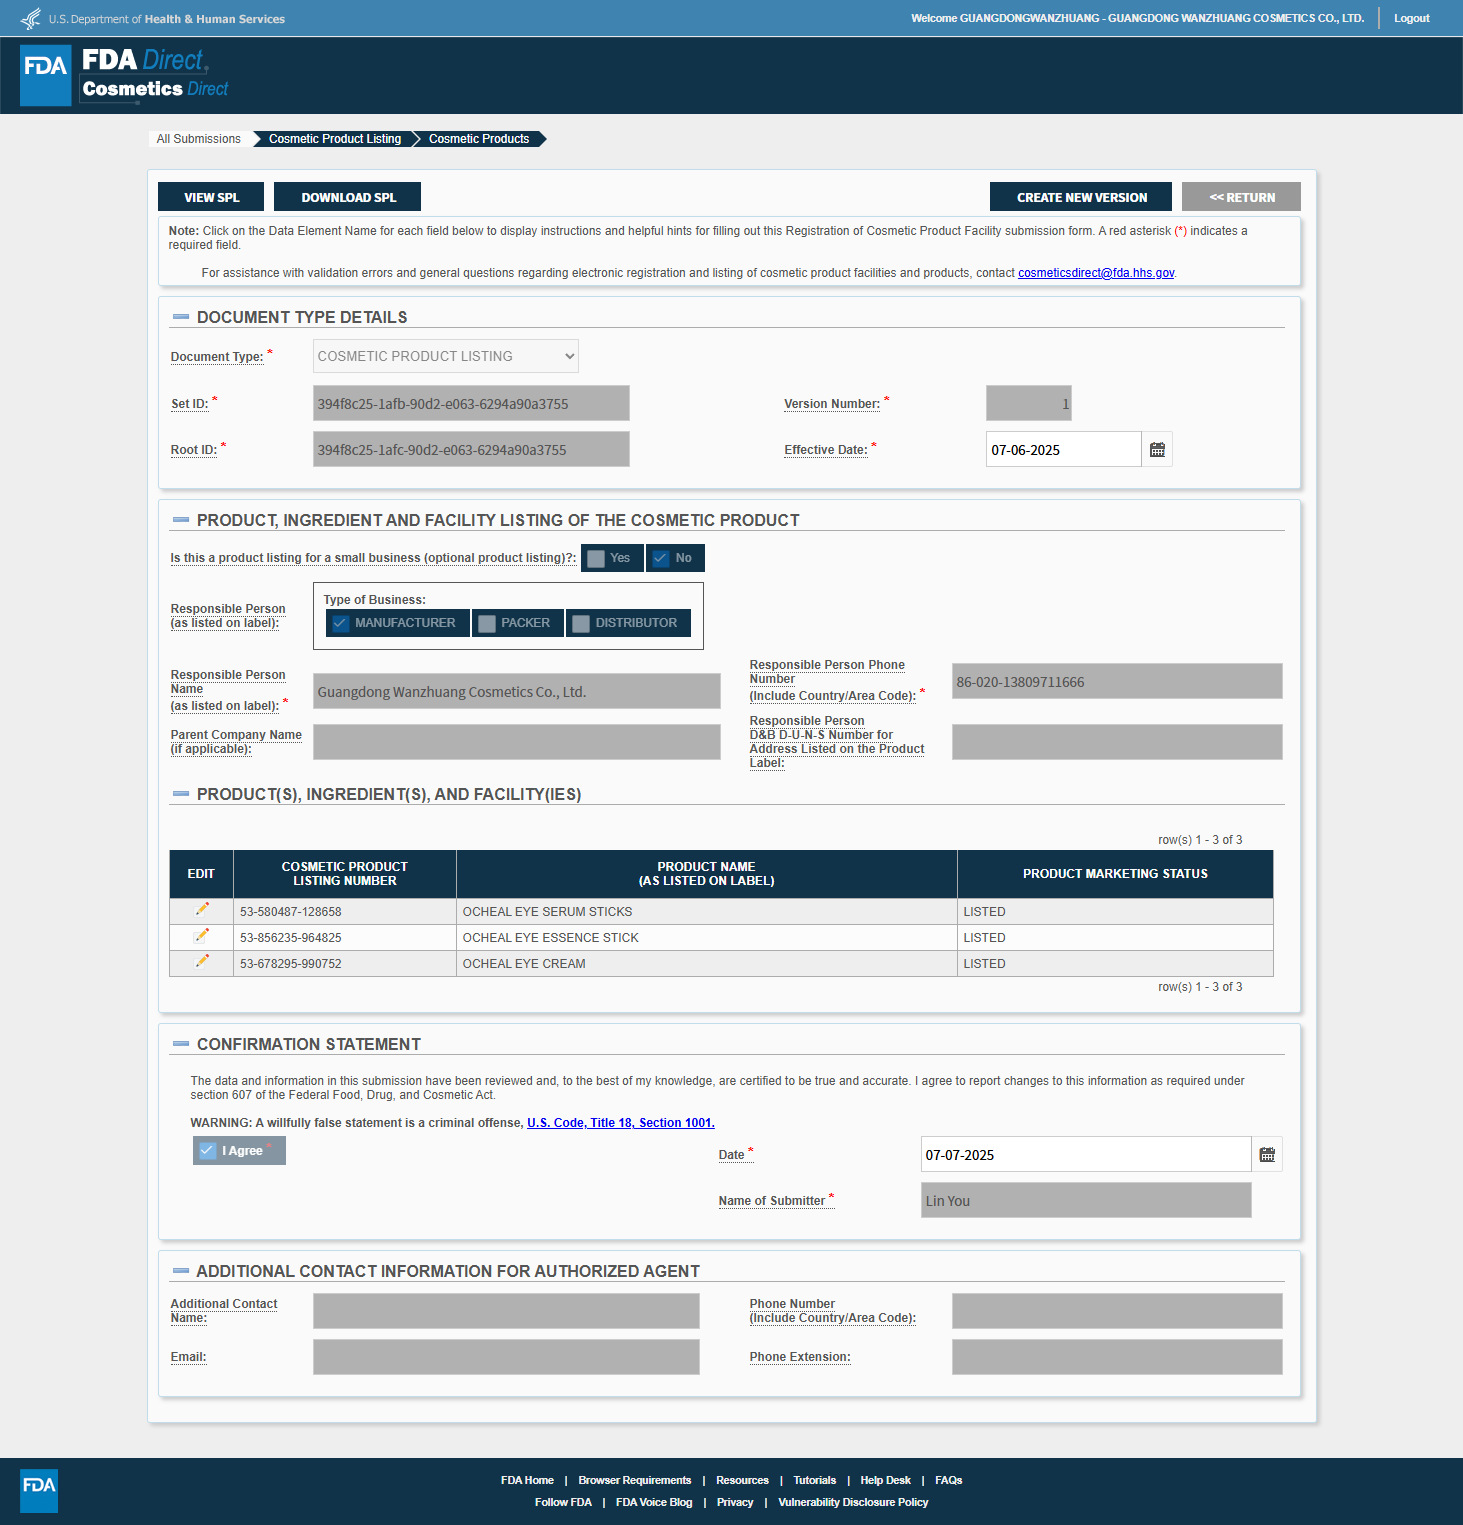Open the FDA Home footer link
The height and width of the screenshot is (1525, 1463).
(527, 1480)
